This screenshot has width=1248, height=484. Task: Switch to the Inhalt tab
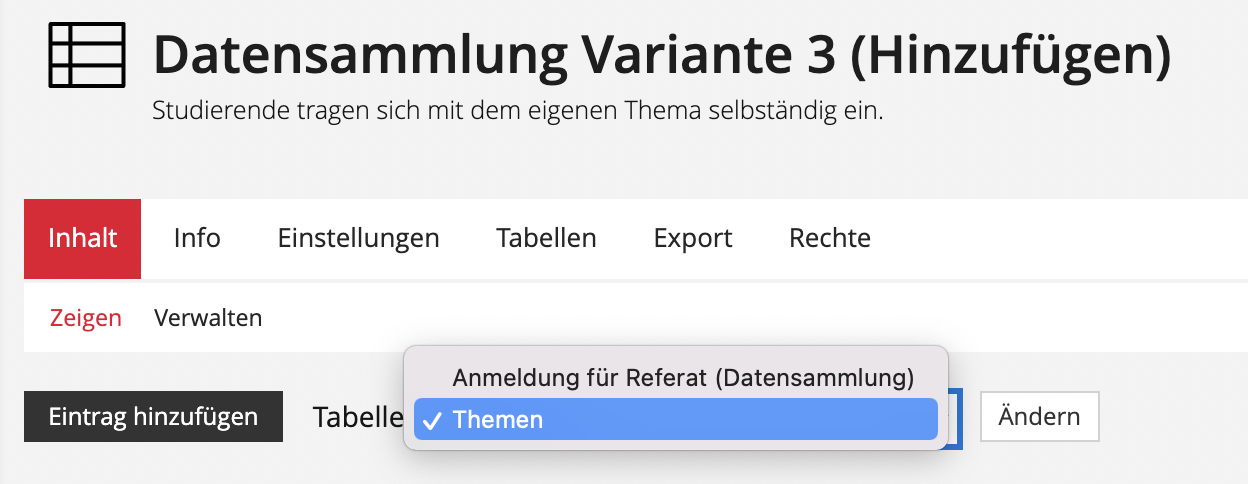[x=82, y=239]
